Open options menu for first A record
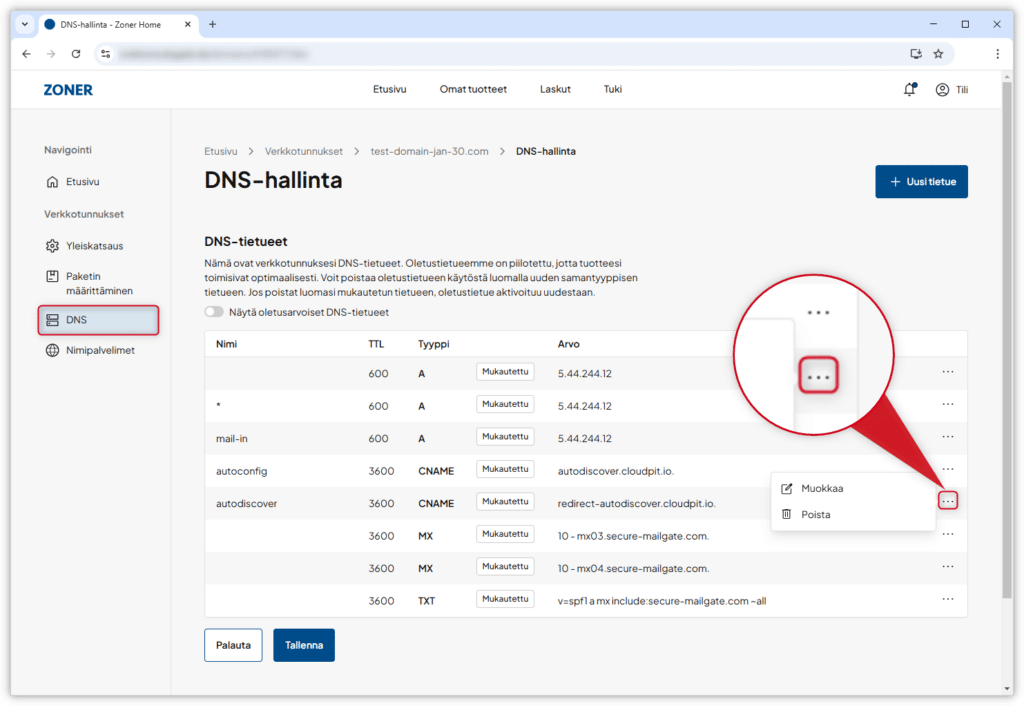 click(x=947, y=372)
